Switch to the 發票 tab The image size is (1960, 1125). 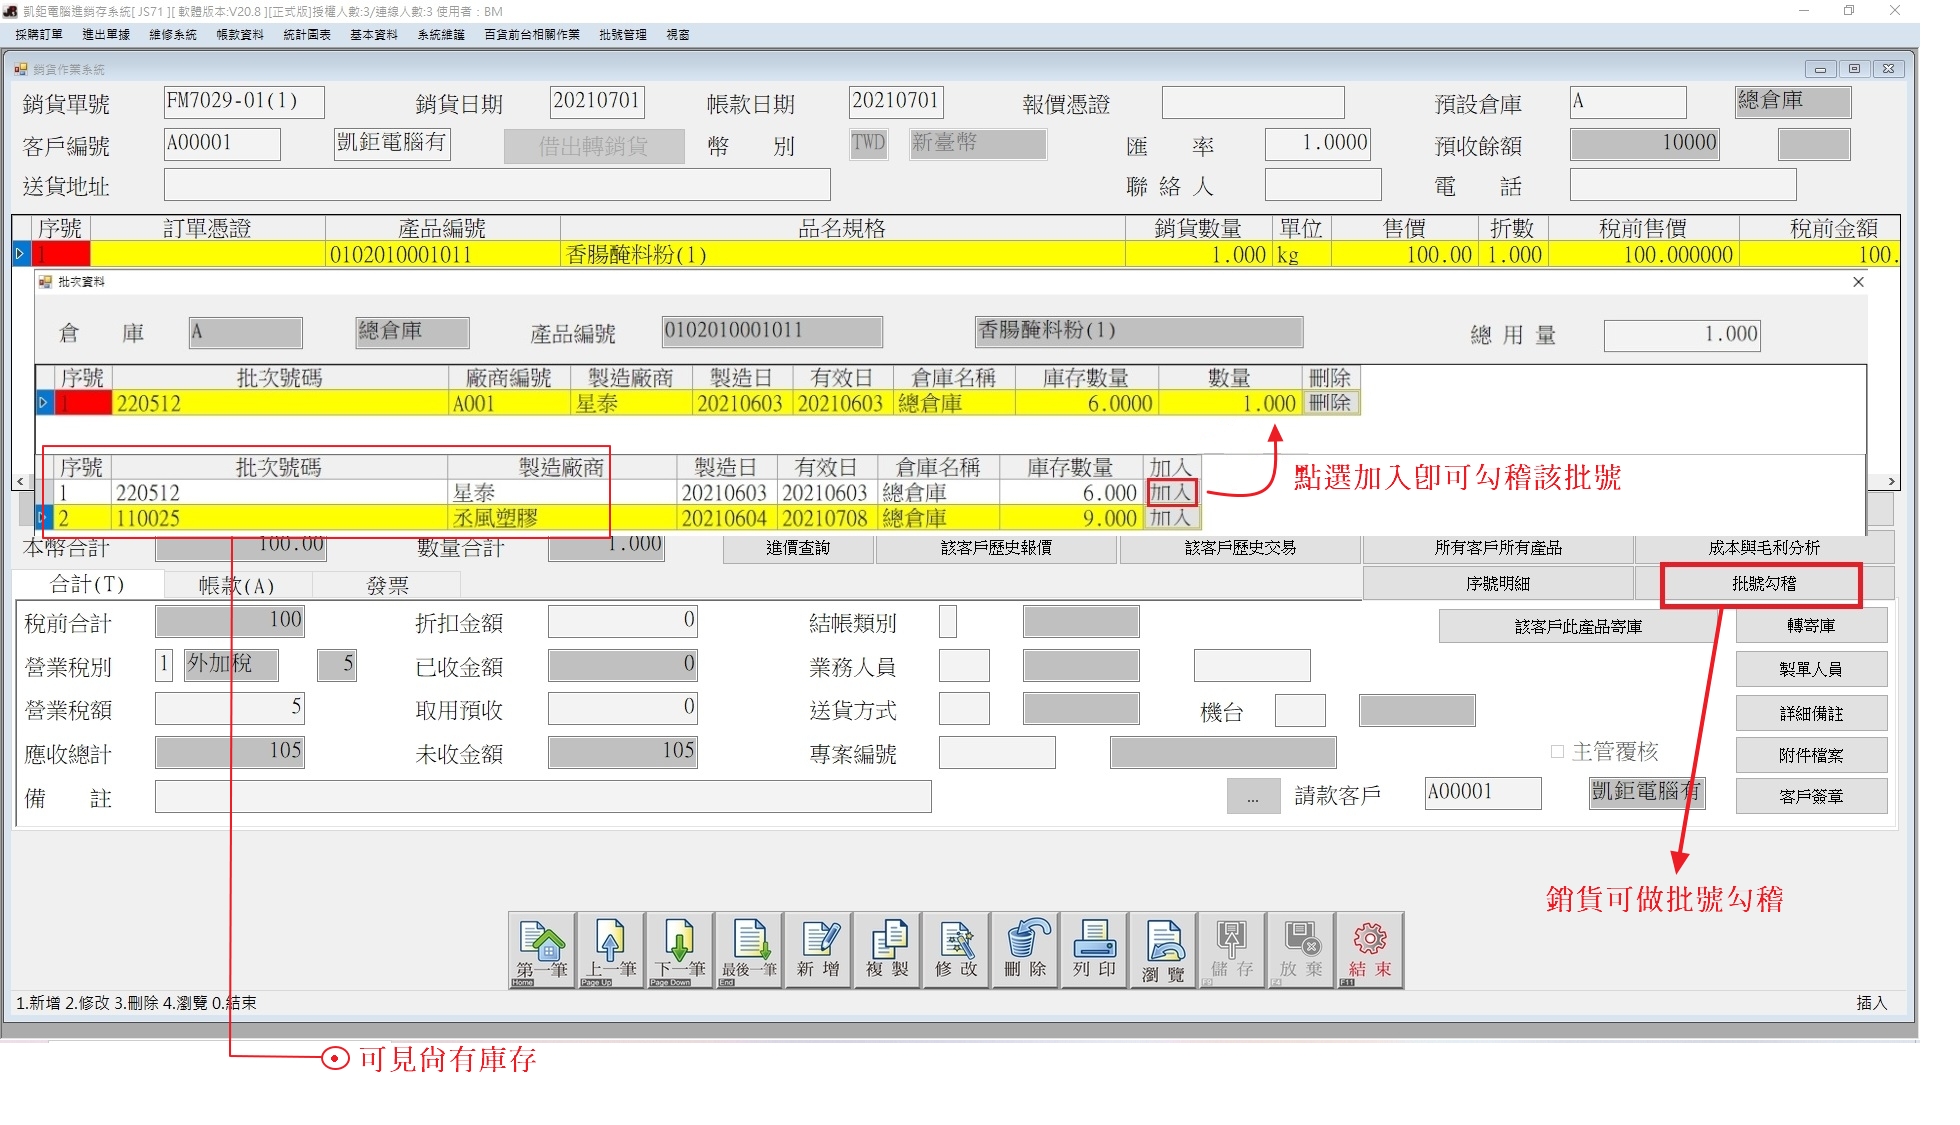click(x=388, y=585)
